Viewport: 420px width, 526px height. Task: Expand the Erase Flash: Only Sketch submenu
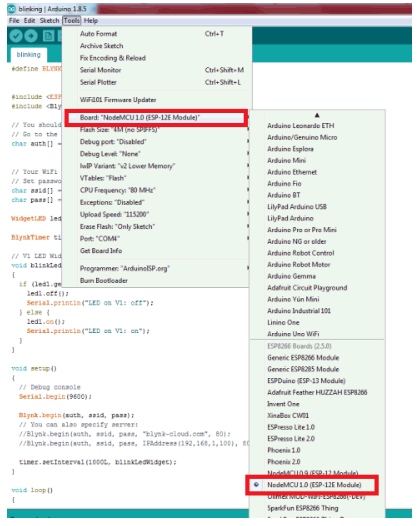point(156,226)
